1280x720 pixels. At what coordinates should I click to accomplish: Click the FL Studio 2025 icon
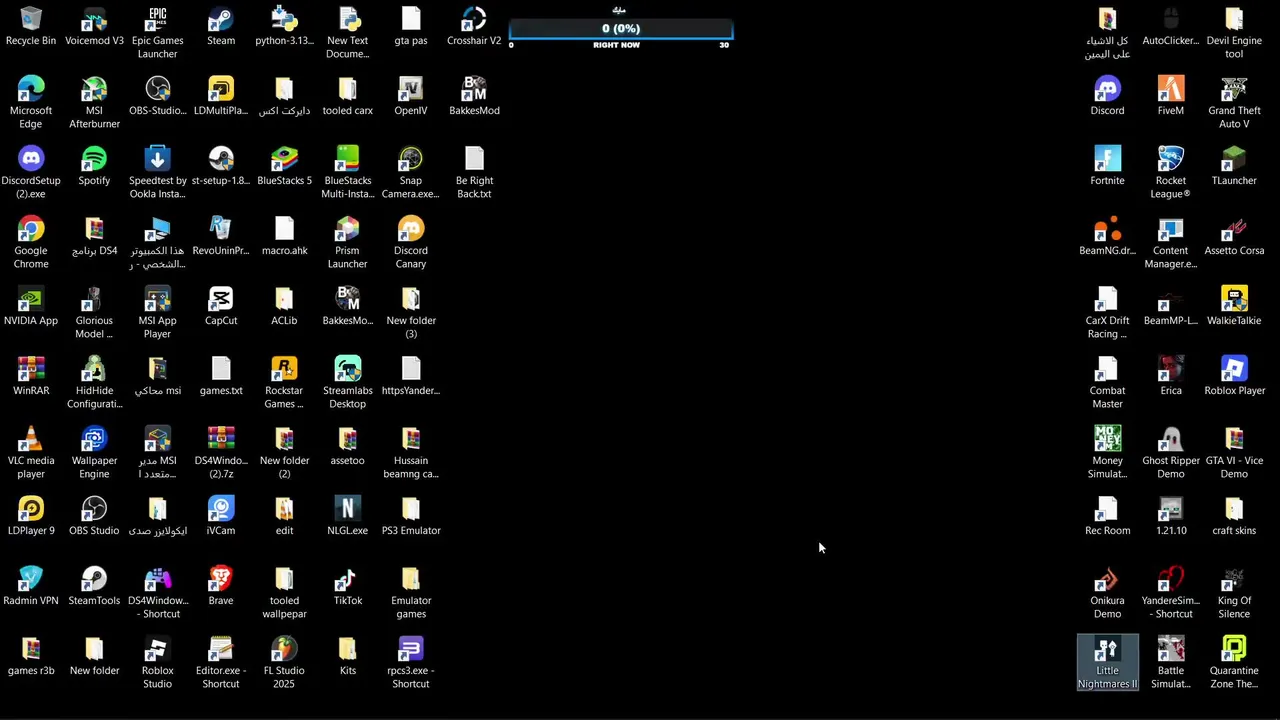click(x=284, y=663)
